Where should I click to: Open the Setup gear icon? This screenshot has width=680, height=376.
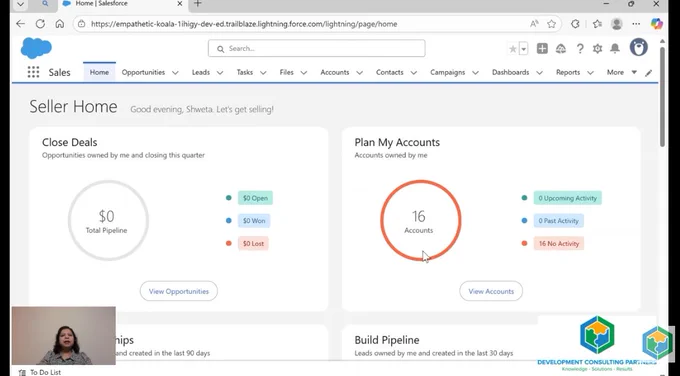pyautogui.click(x=598, y=49)
